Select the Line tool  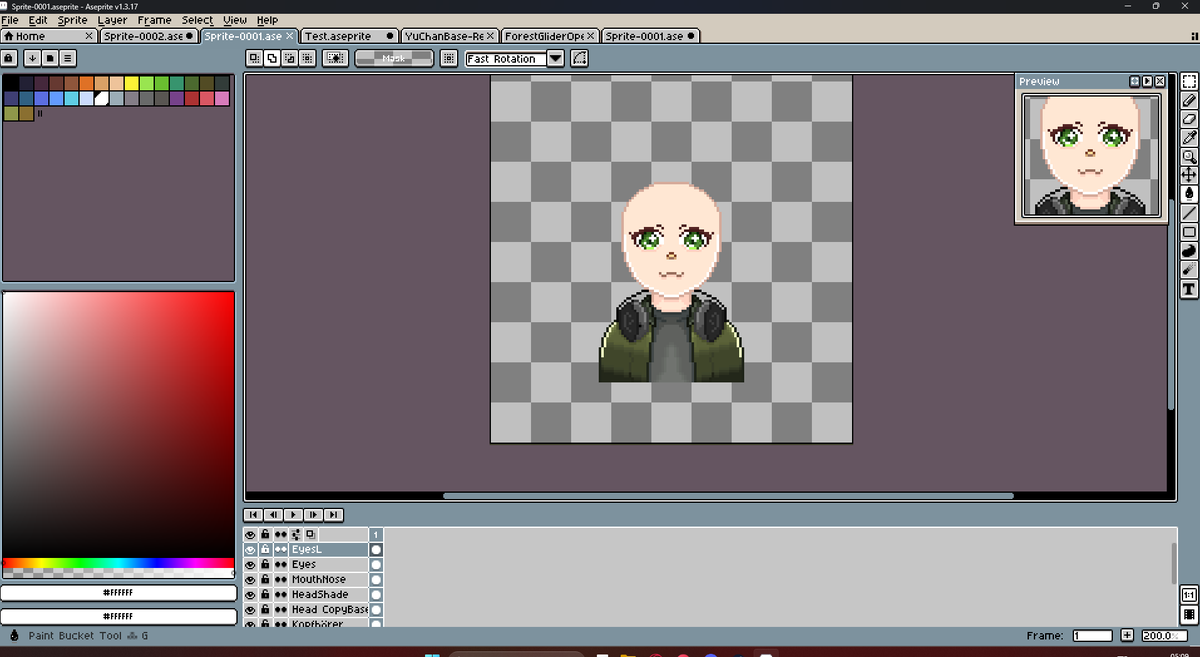(1189, 212)
